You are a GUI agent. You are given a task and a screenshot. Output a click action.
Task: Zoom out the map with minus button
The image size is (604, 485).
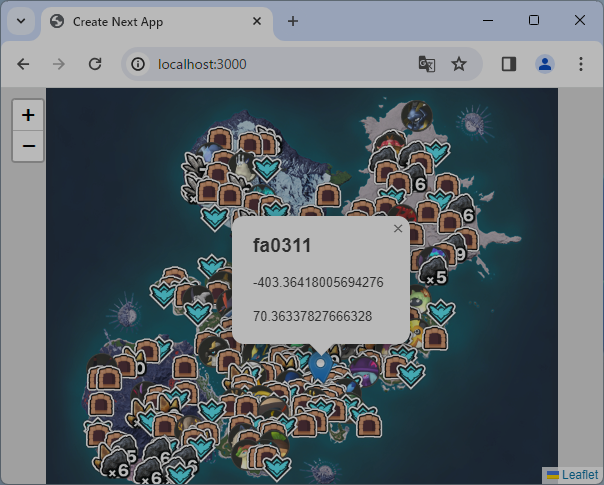click(28, 146)
